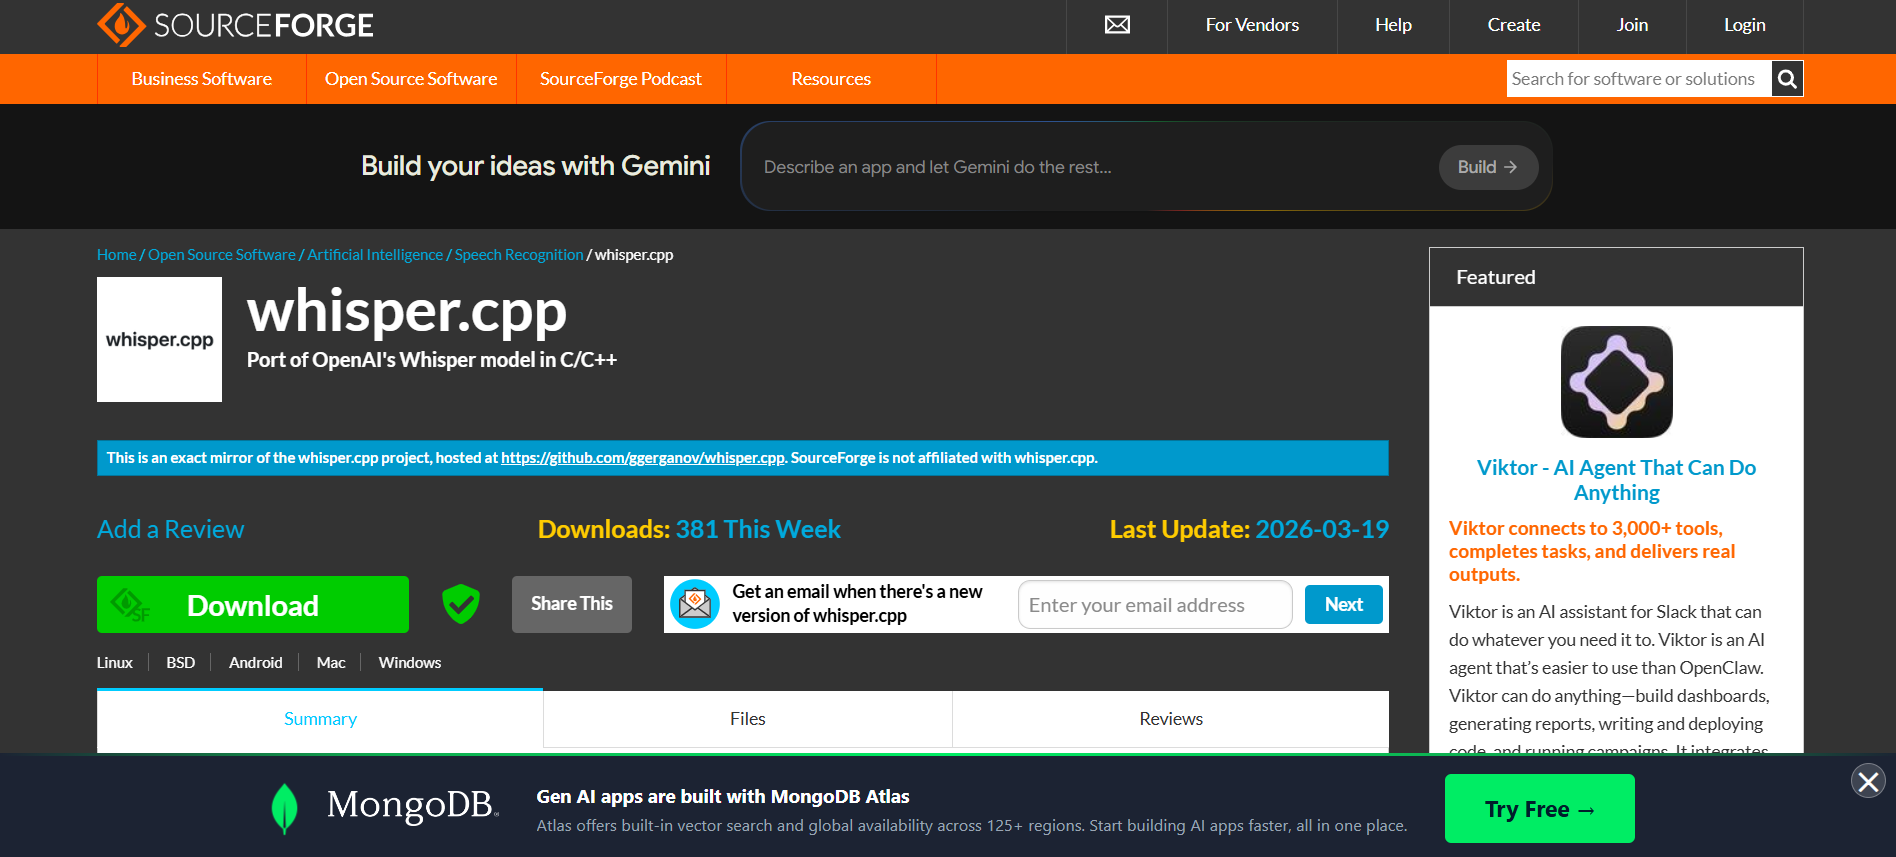Select the Android platform link

(x=256, y=663)
